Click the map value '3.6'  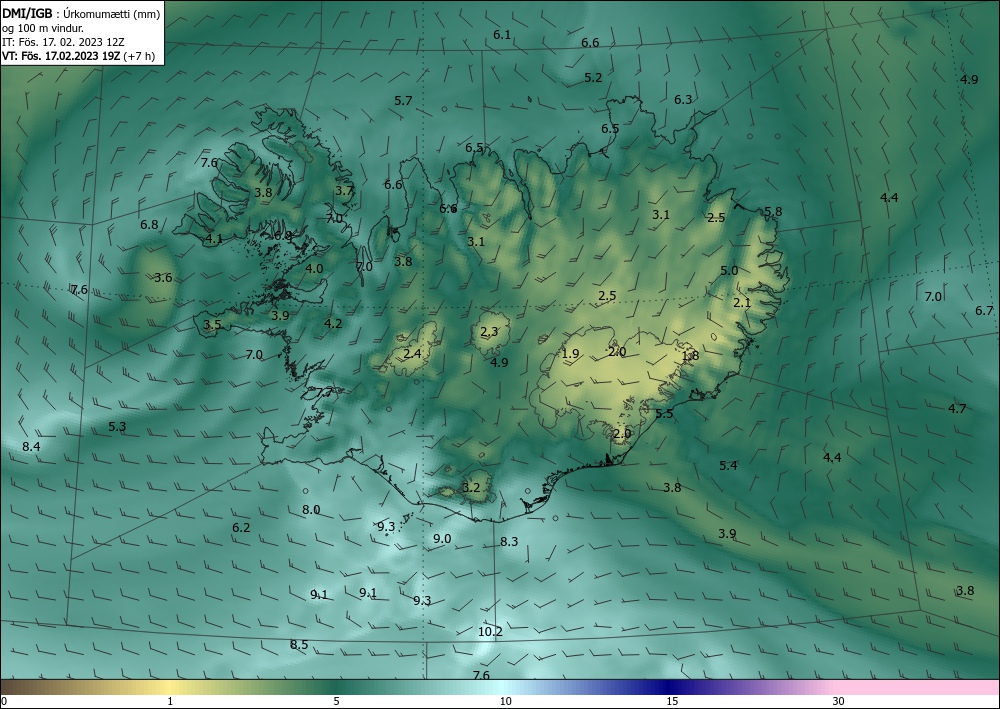pos(163,277)
